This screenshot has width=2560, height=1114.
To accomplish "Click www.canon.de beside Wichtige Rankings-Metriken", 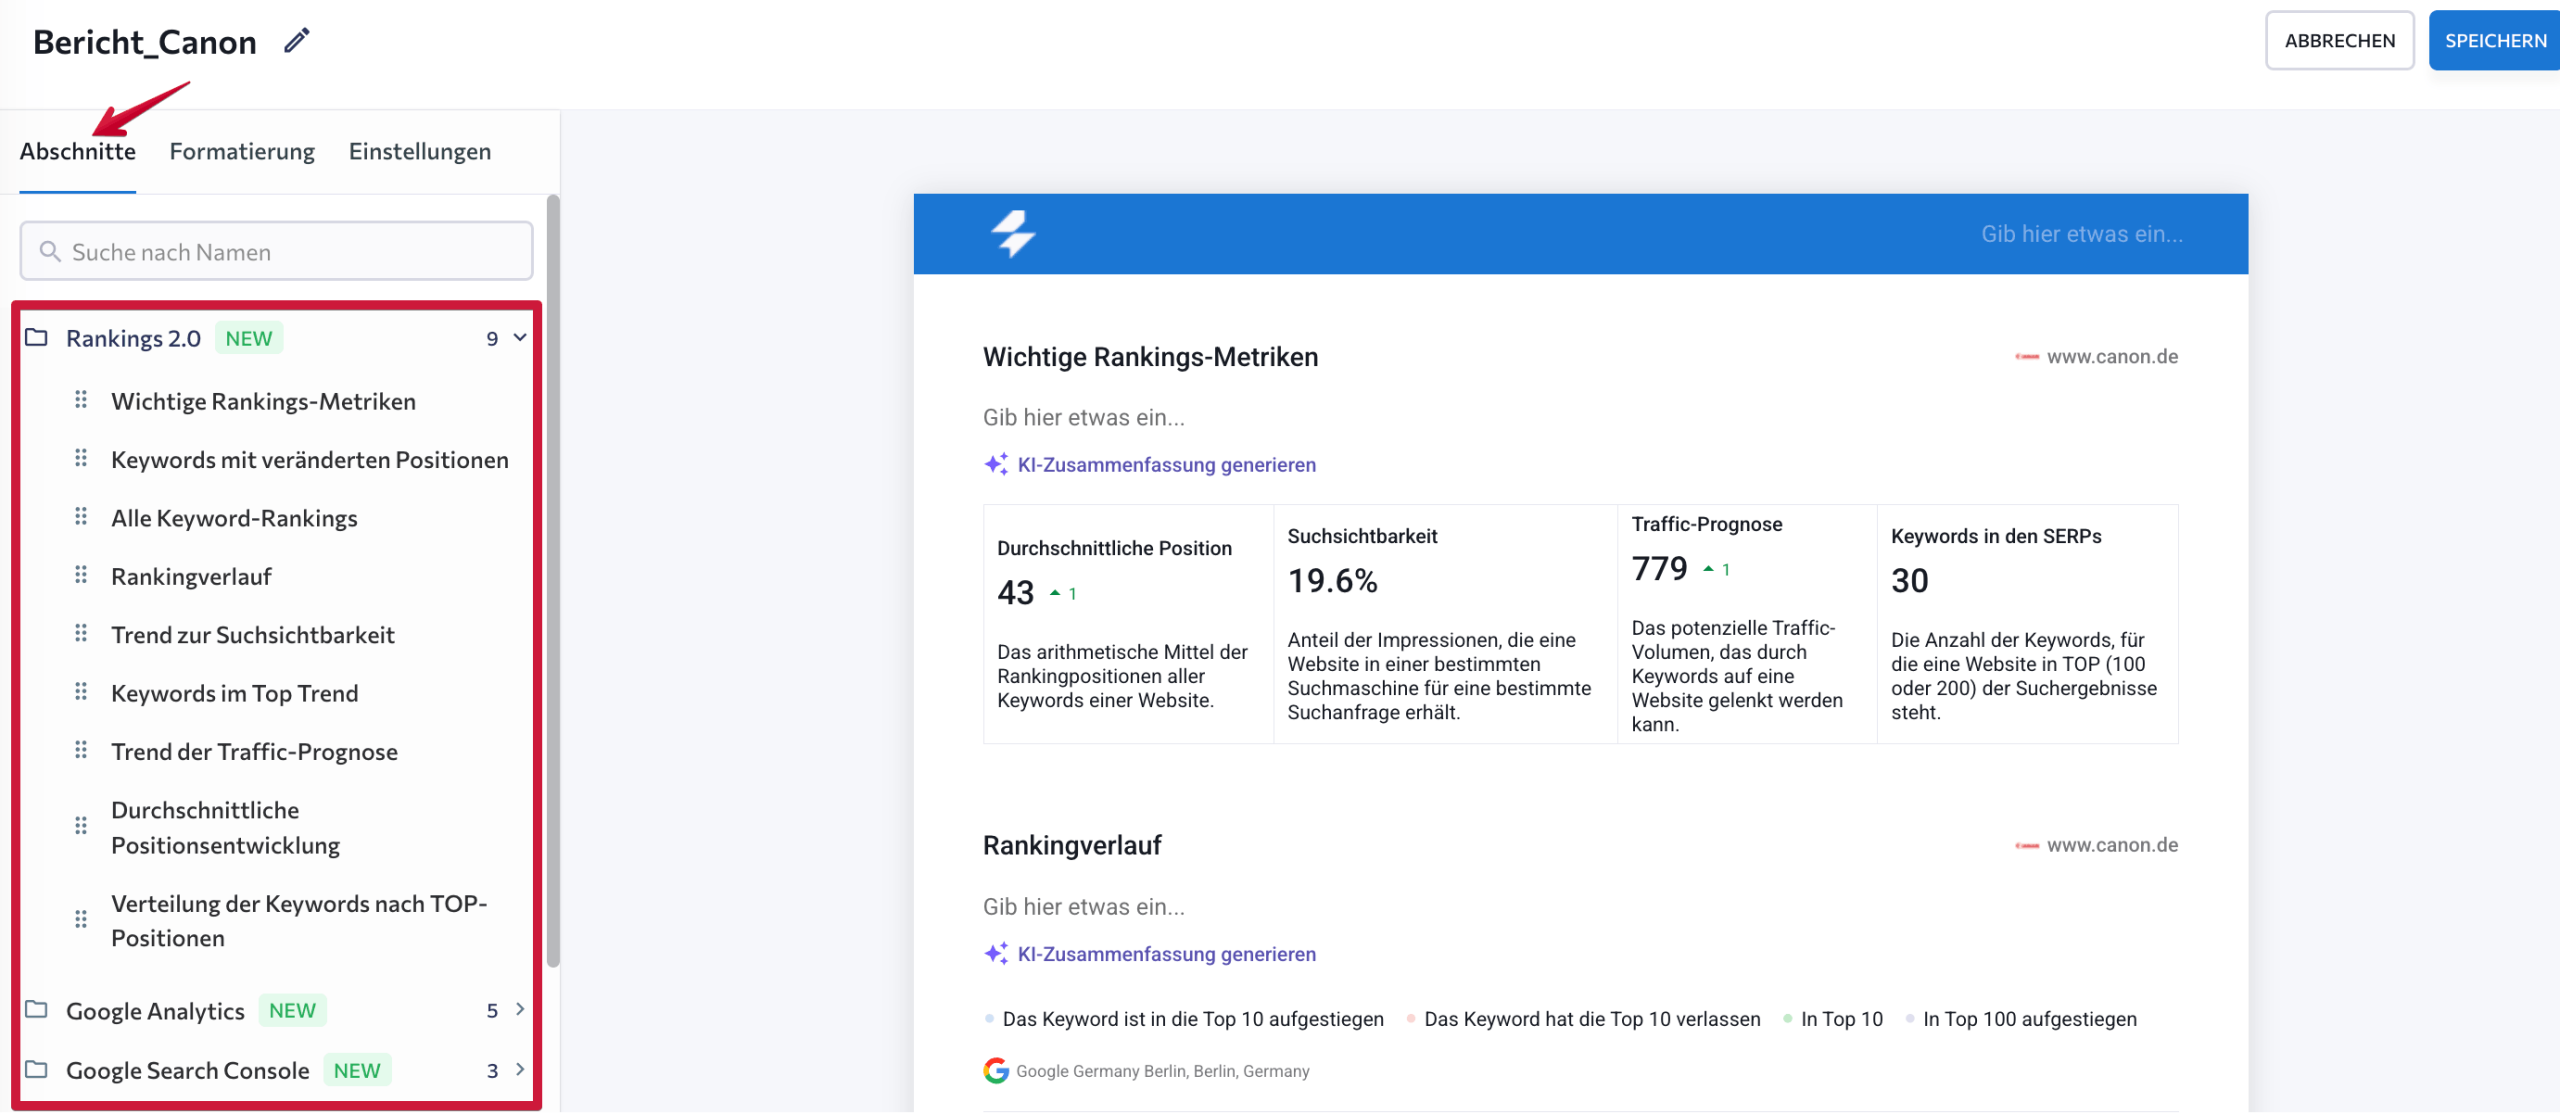I will pyautogui.click(x=2112, y=356).
